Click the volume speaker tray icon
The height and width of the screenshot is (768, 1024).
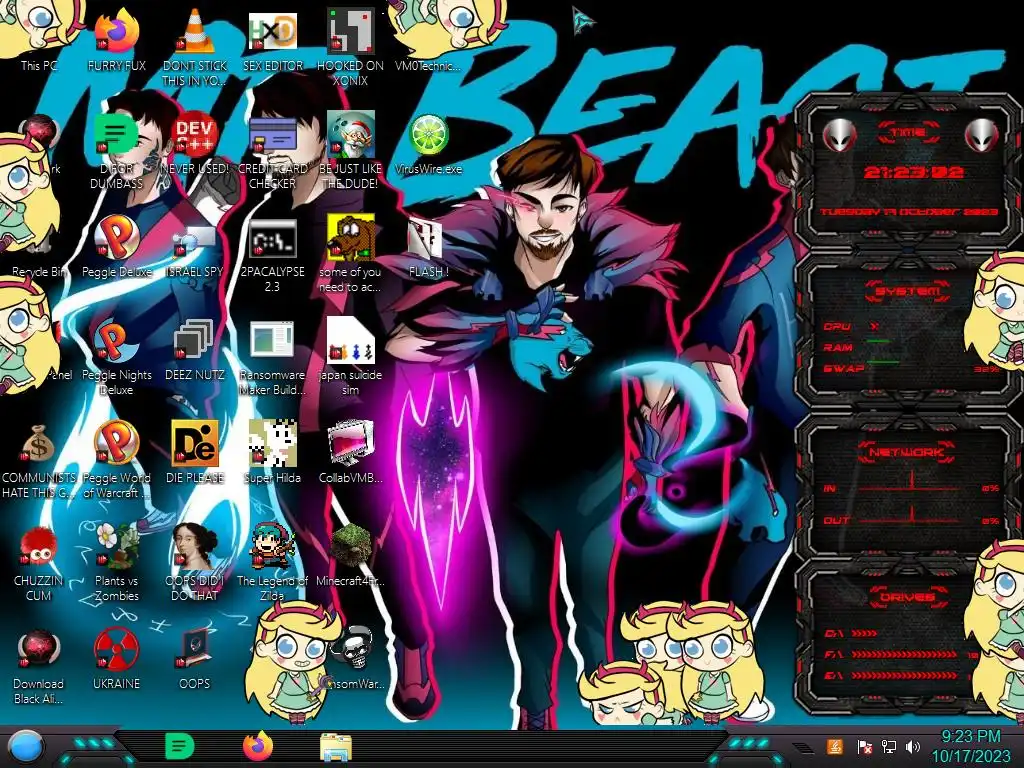click(913, 747)
